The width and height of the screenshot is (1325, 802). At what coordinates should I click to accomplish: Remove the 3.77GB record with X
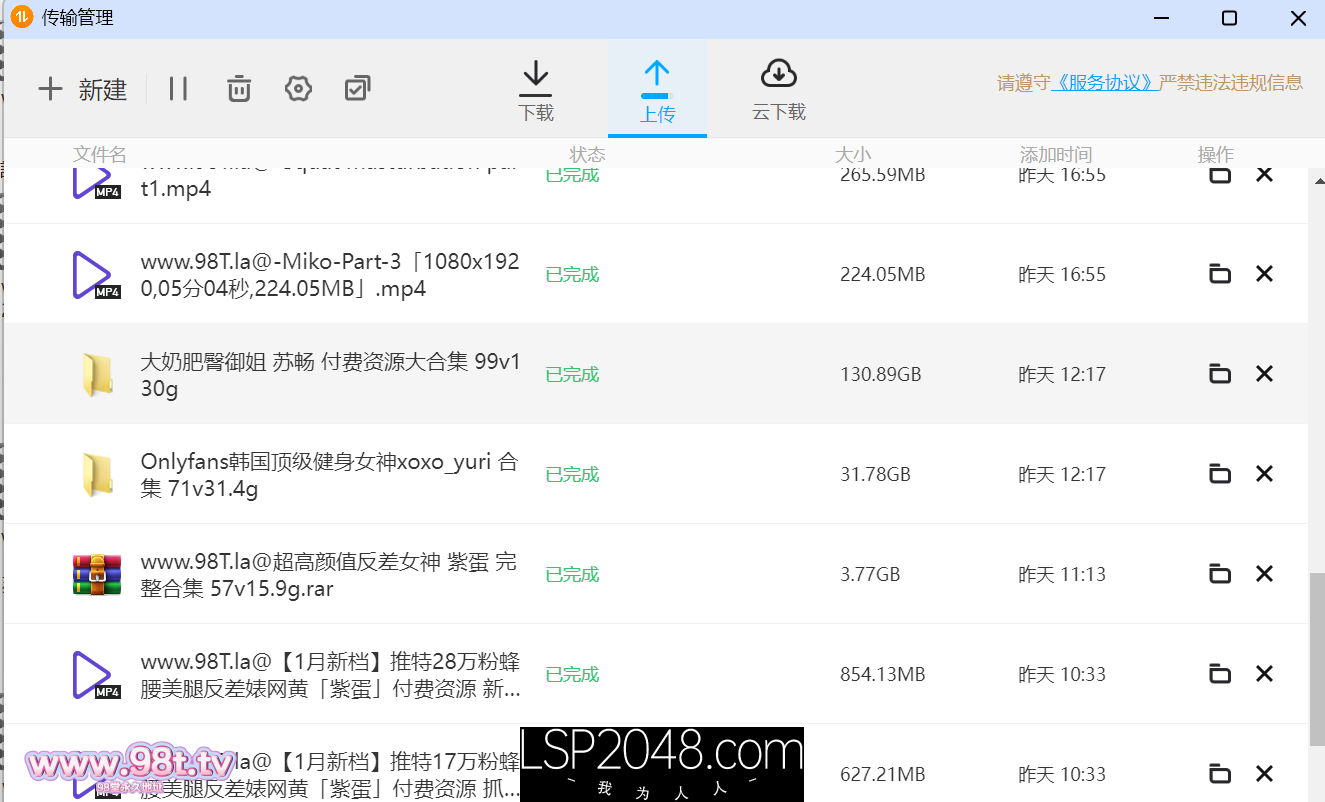click(1264, 574)
